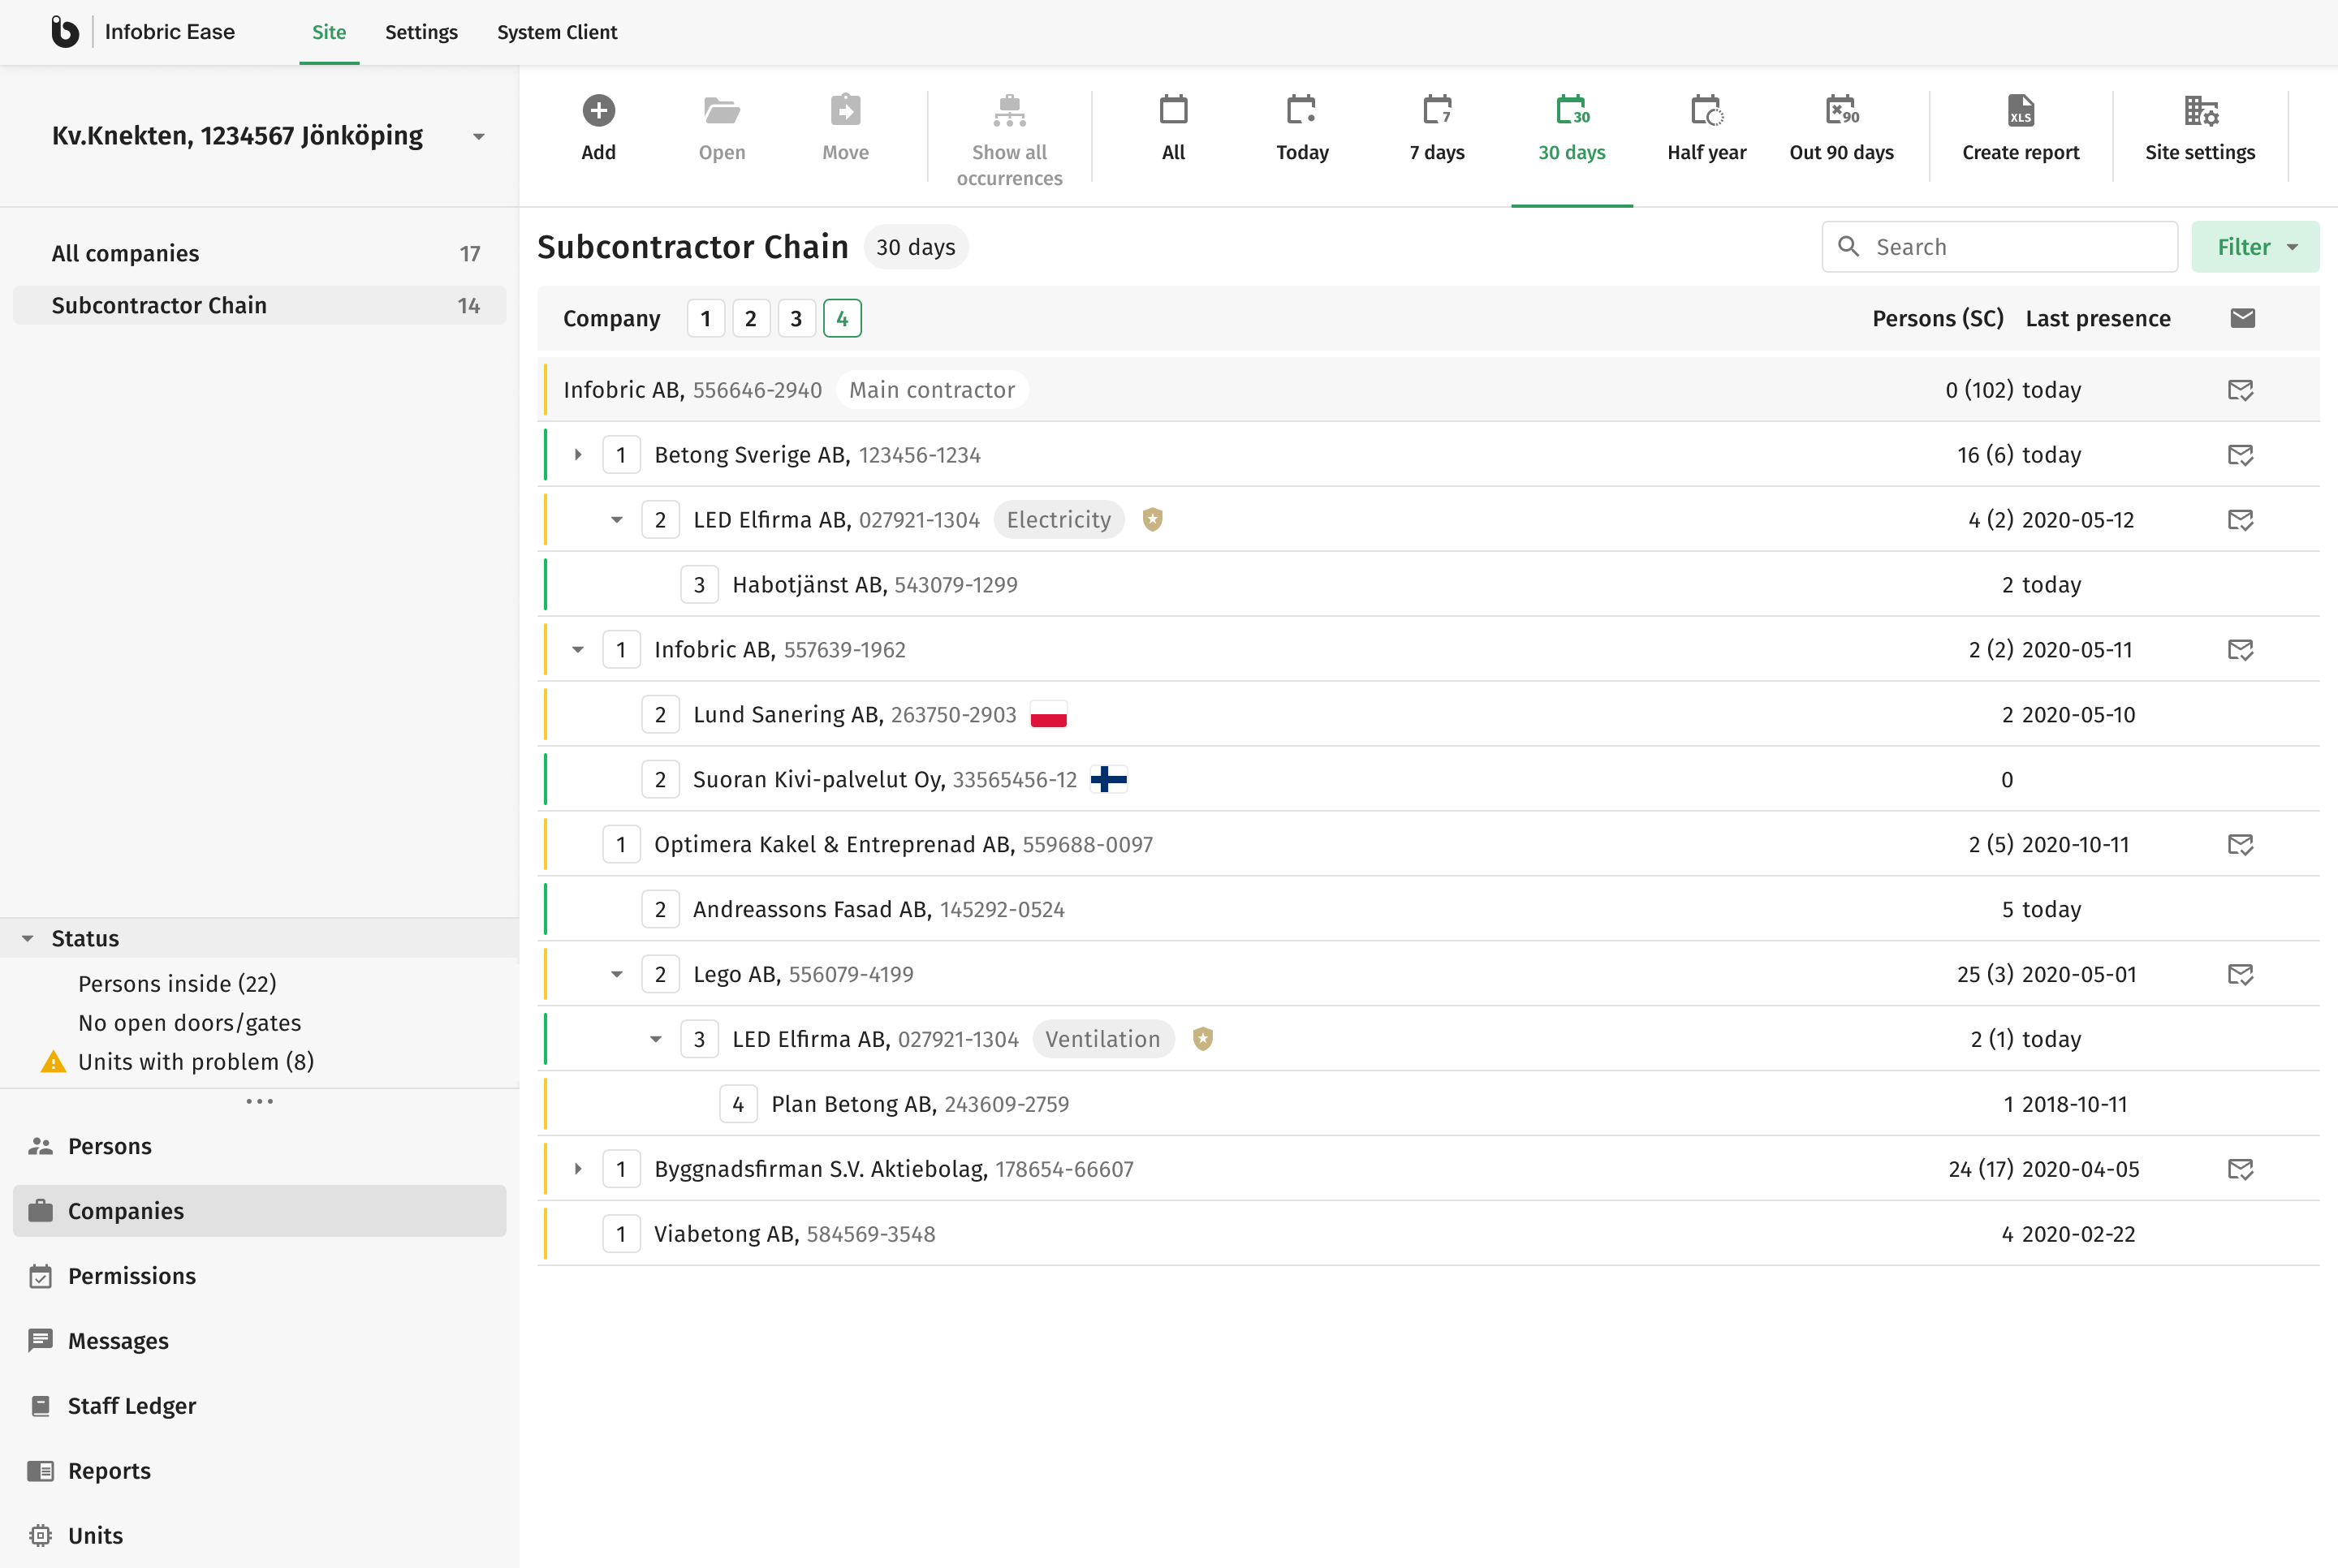Viewport: 2338px width, 1568px height.
Task: Open Persons in sidebar
Action: pyautogui.click(x=259, y=1146)
